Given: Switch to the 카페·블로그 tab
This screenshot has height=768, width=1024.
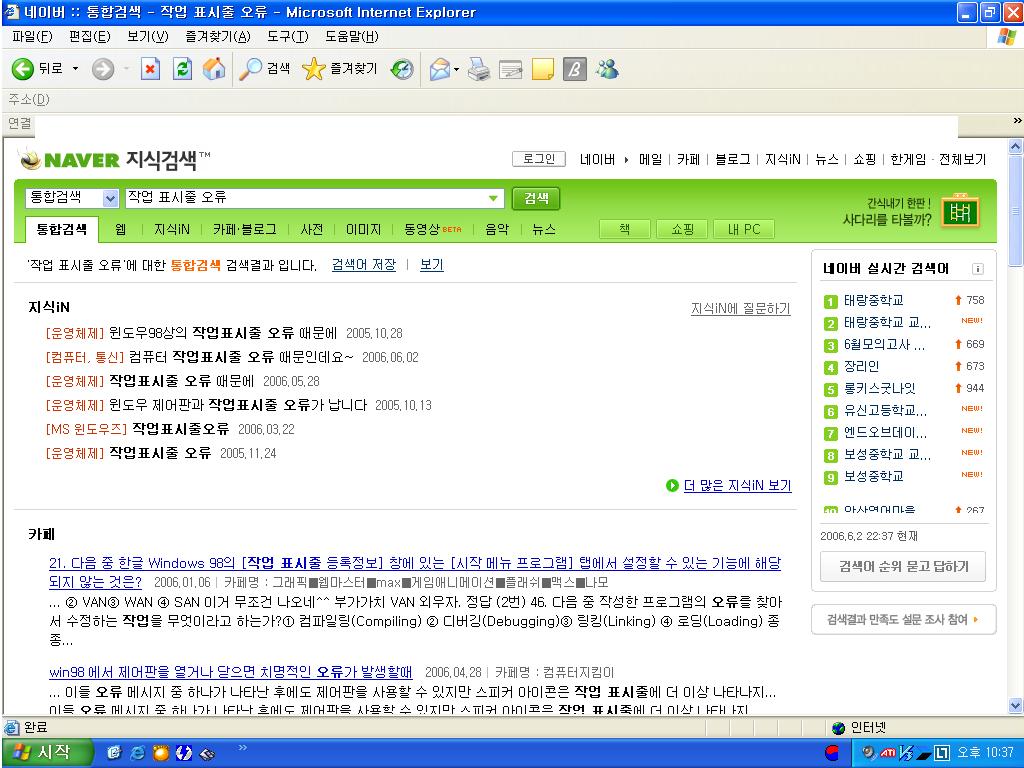Looking at the screenshot, I should click(x=244, y=229).
